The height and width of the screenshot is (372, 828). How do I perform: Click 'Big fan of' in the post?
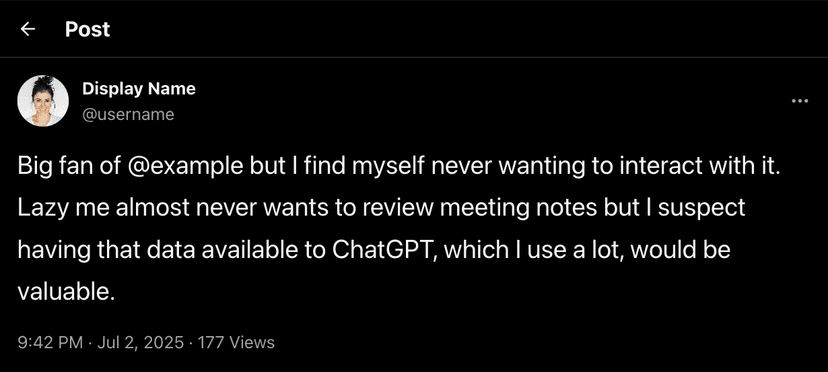[69, 167]
